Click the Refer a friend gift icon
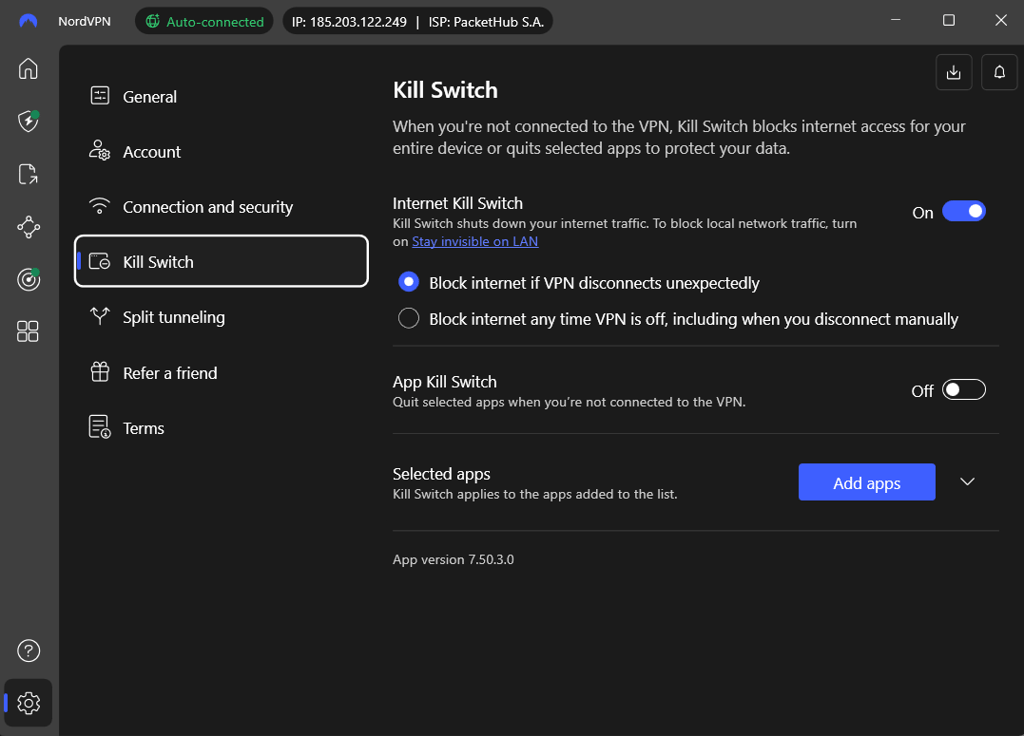 [x=100, y=372]
